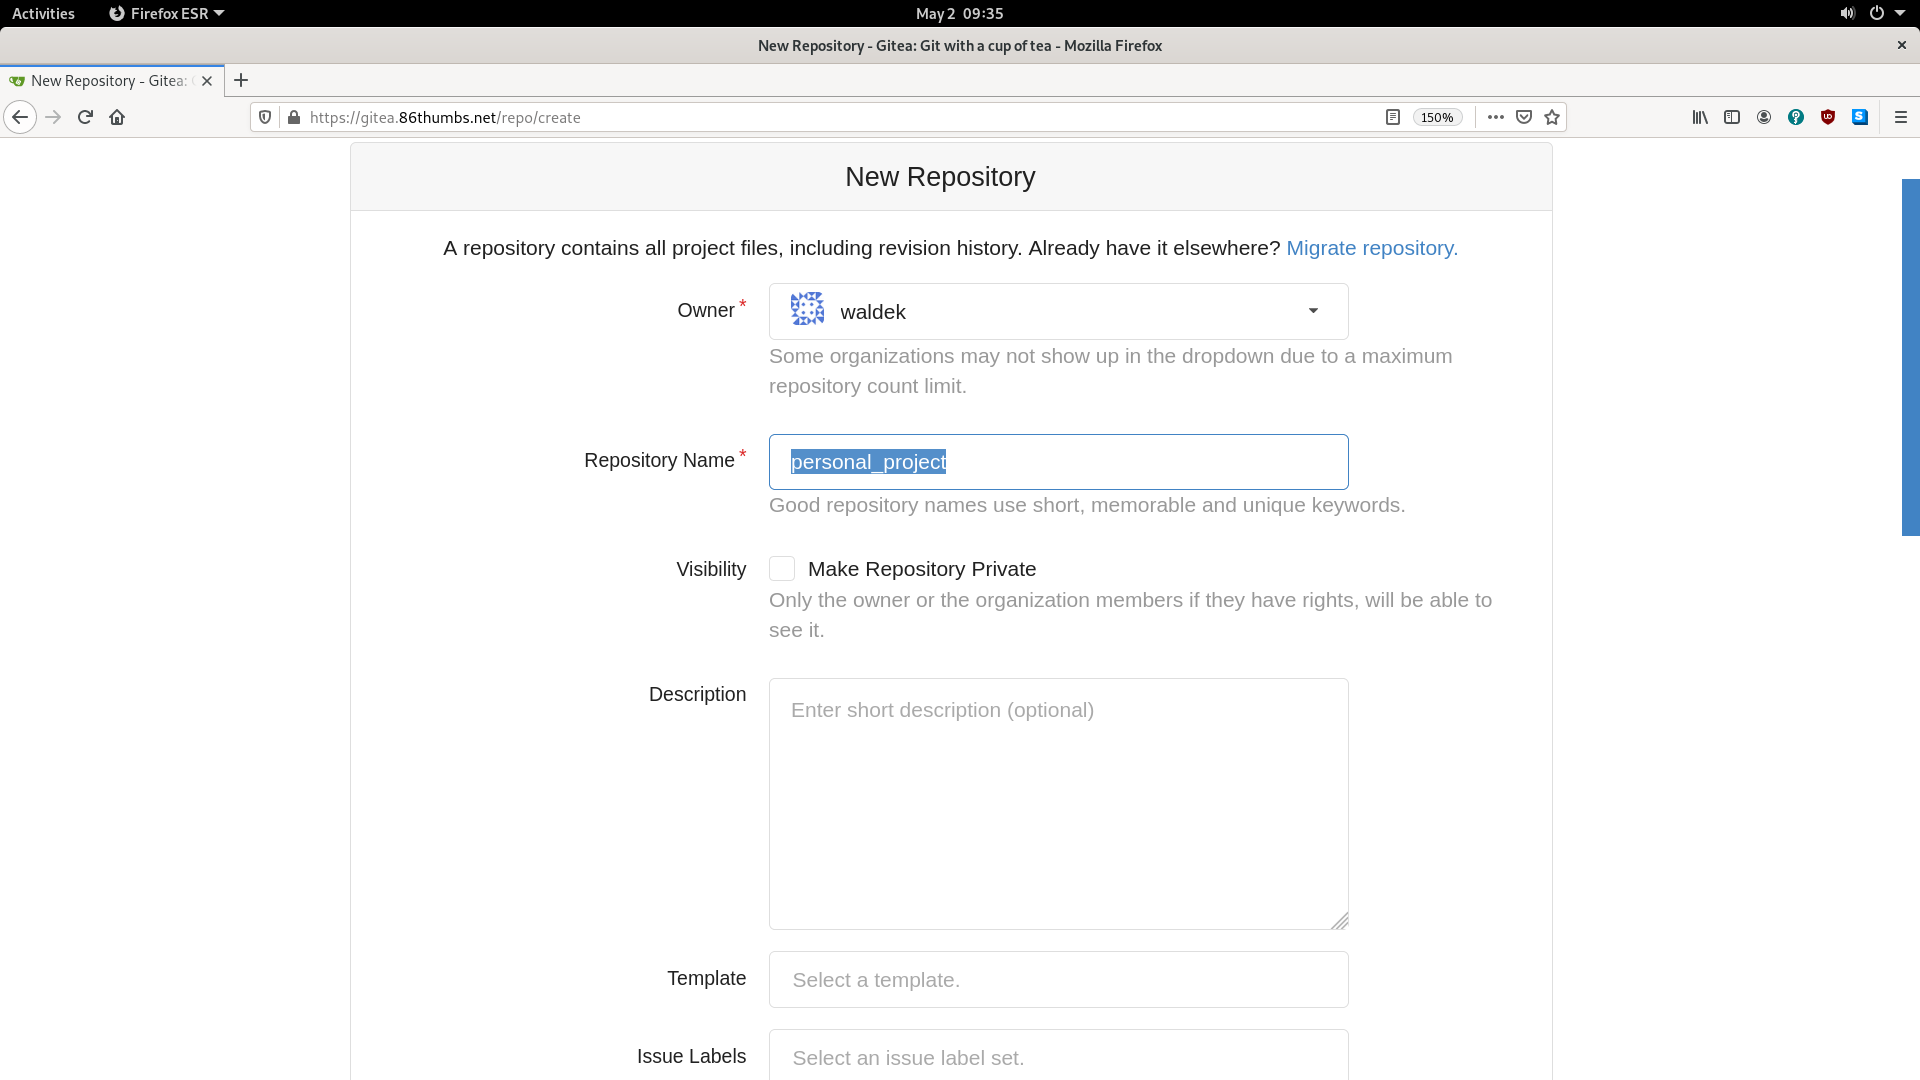1920x1080 pixels.
Task: Show sidebars icon
Action: click(x=1732, y=117)
